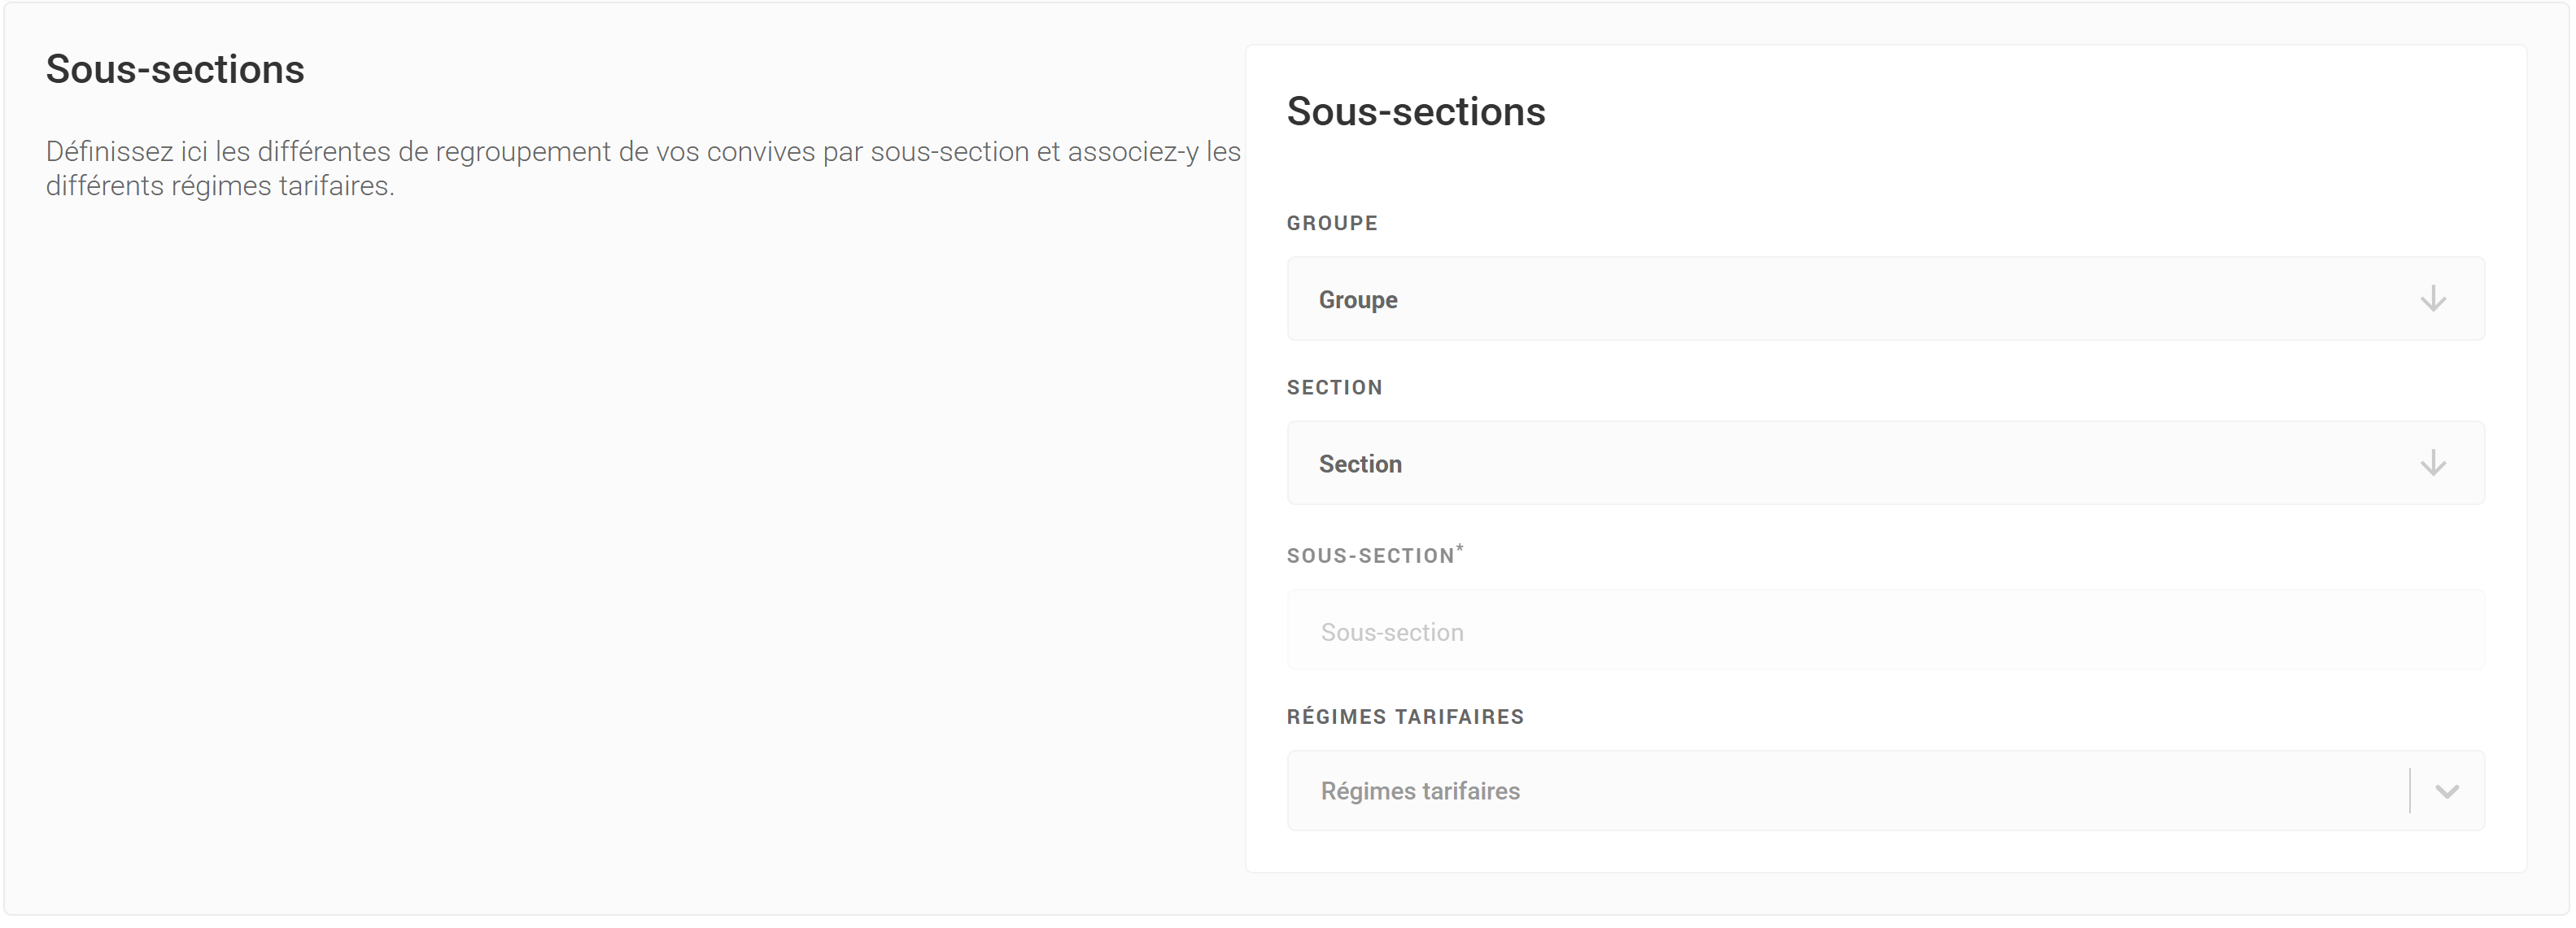Click the RÉGIMES TARIFAIRES field label
The width and height of the screenshot is (2576, 928).
[x=1404, y=717]
